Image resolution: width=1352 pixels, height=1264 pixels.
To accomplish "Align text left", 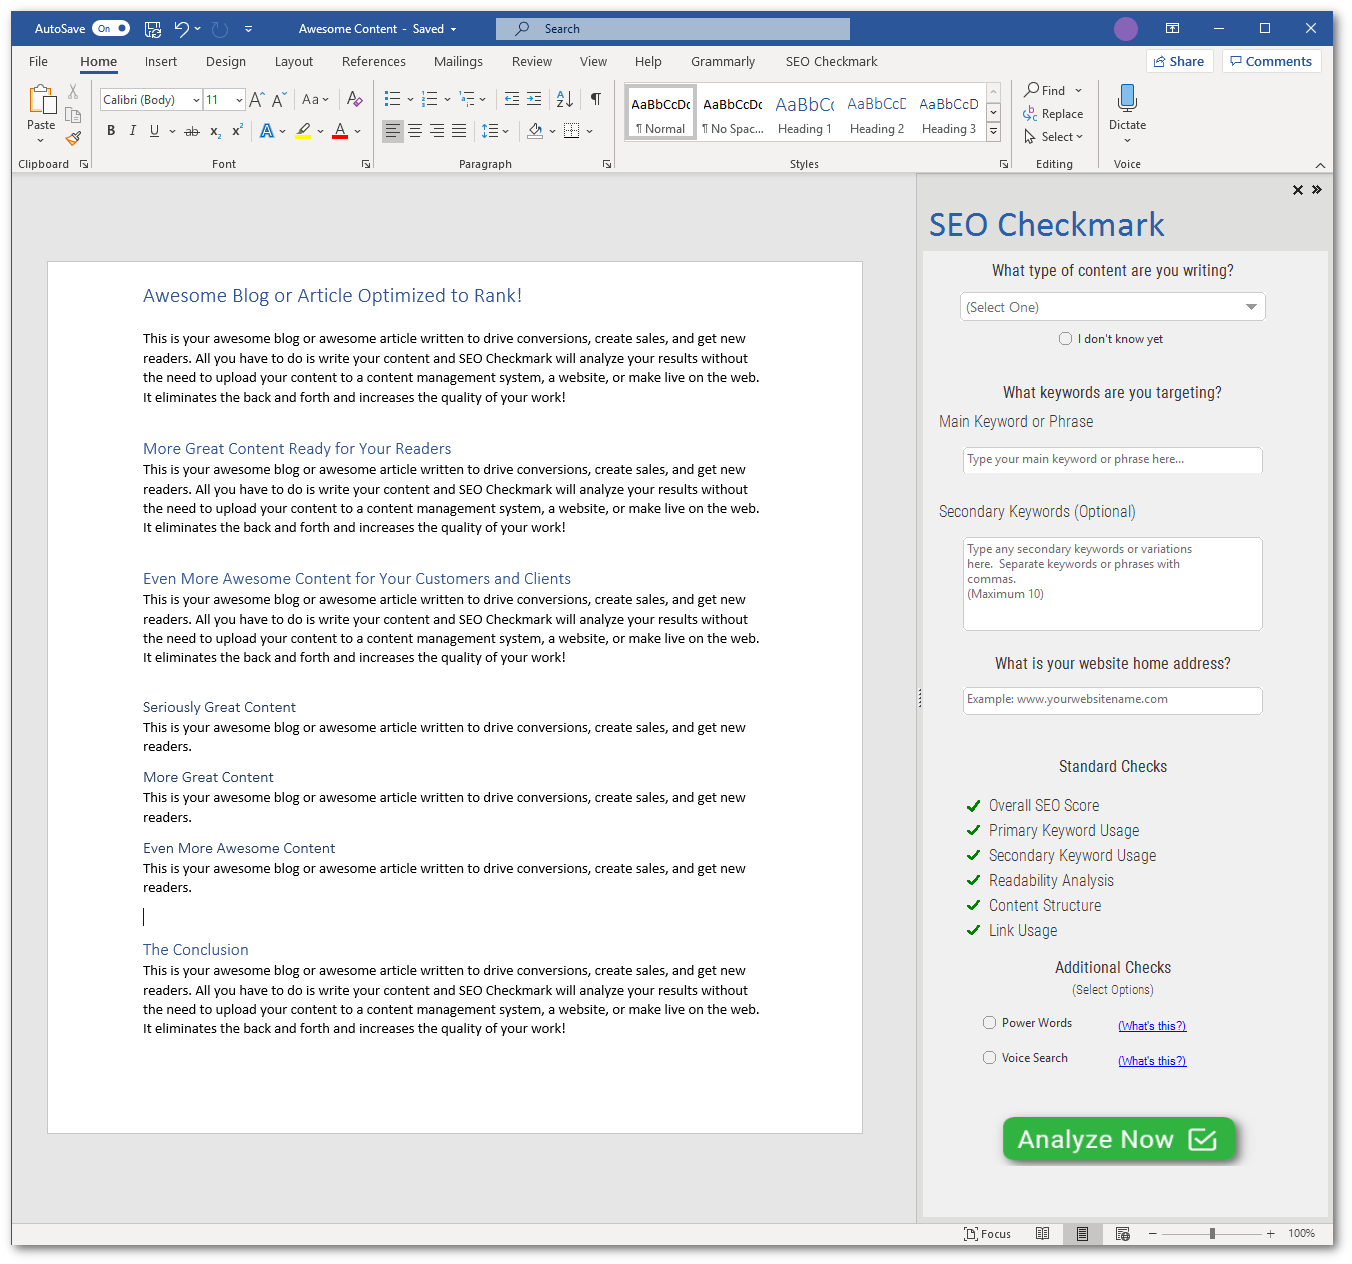I will click(x=393, y=131).
